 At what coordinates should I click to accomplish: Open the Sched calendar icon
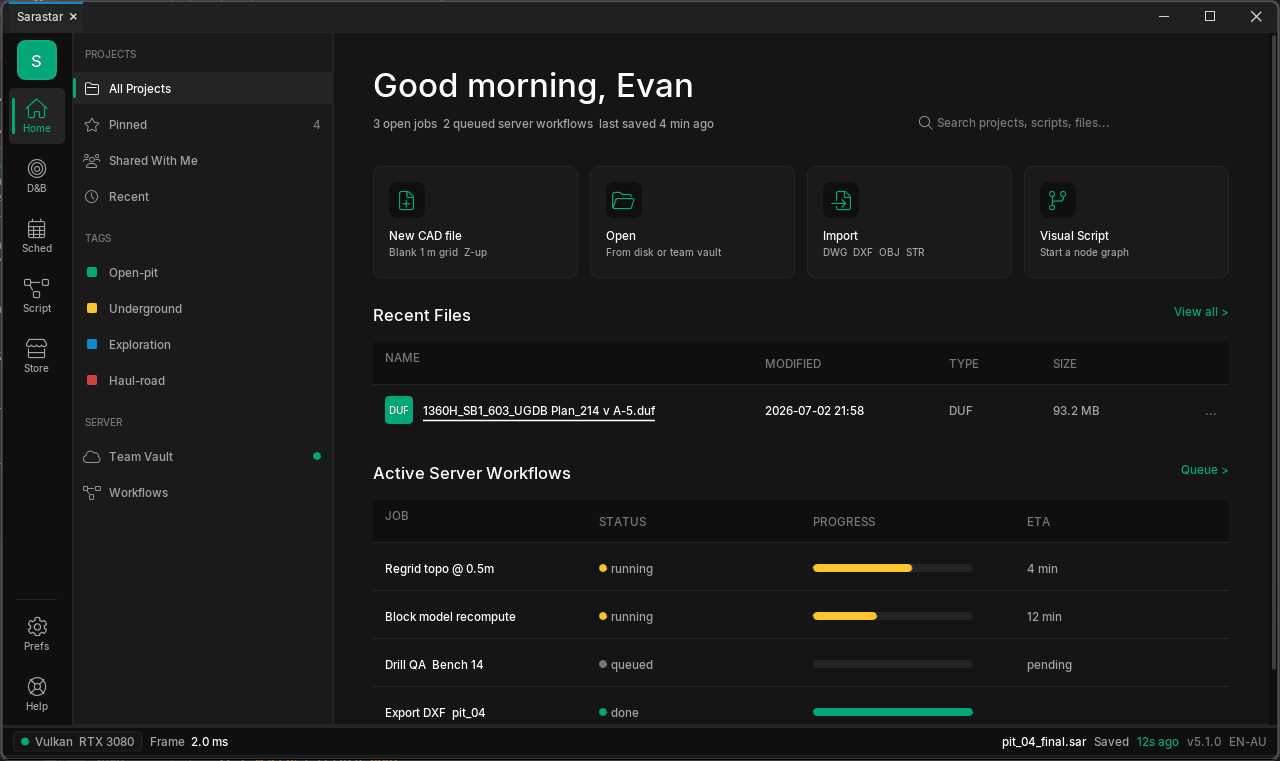pos(37,228)
